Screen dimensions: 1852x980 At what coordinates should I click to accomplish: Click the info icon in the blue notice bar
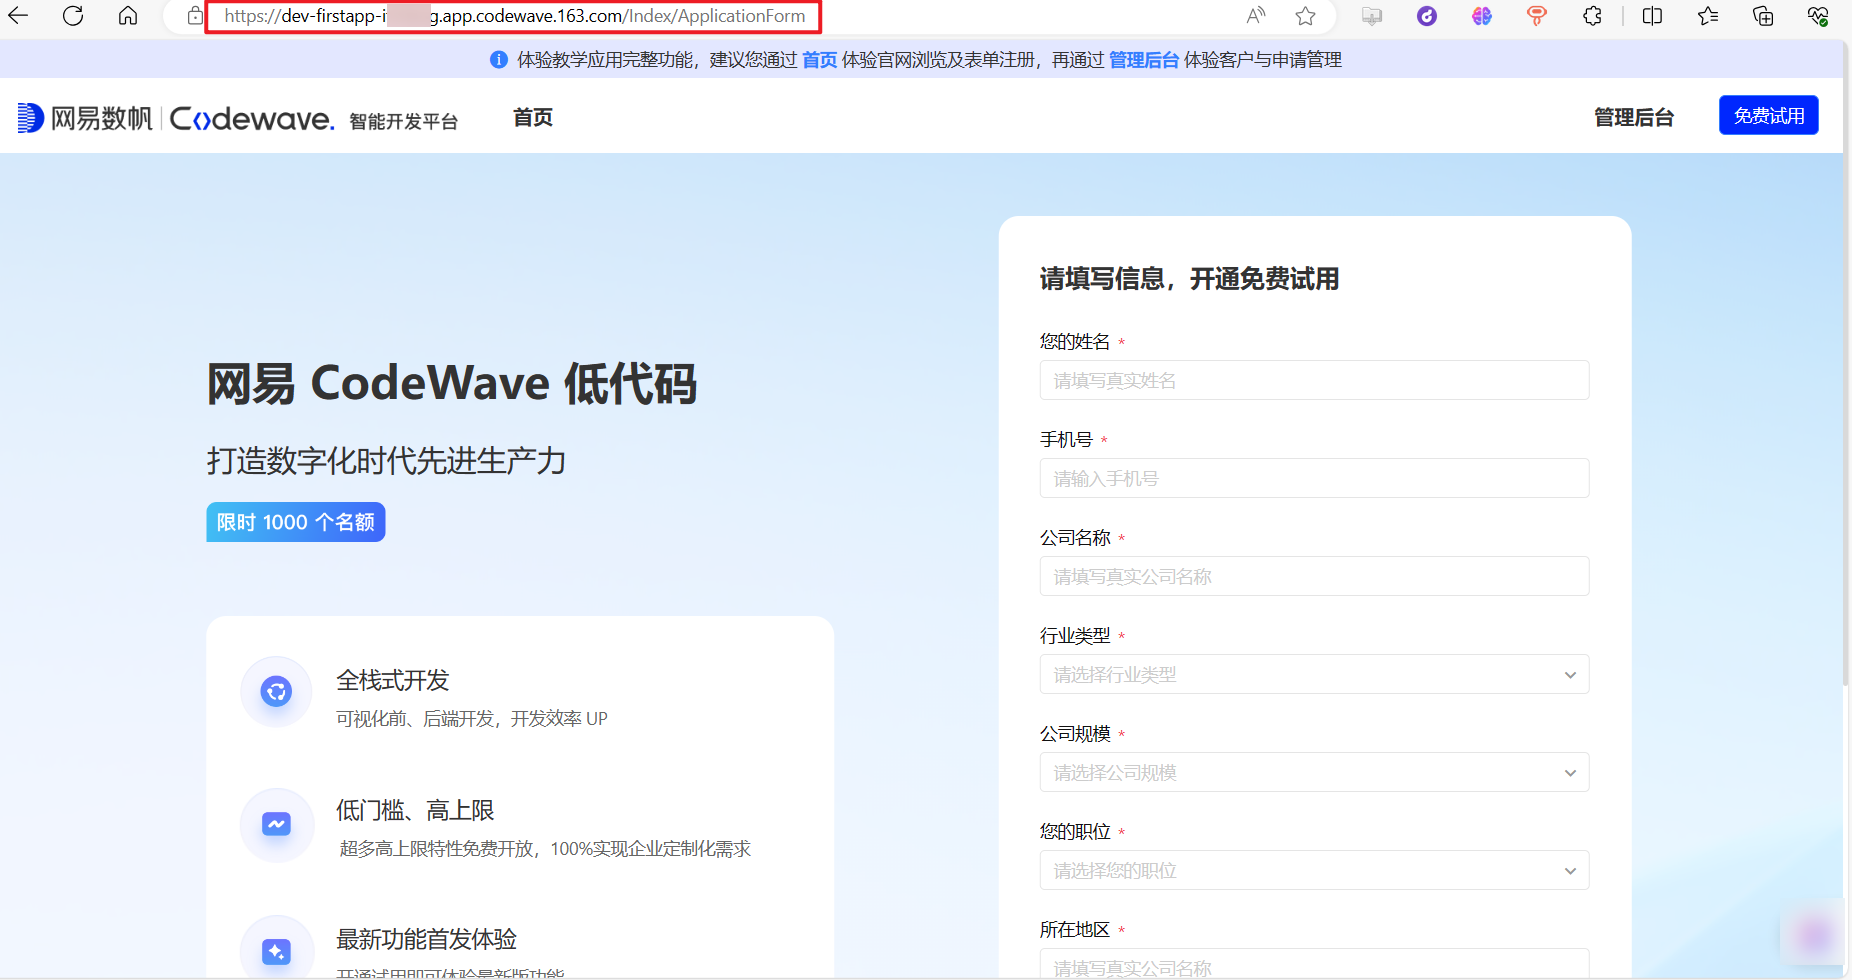[497, 59]
